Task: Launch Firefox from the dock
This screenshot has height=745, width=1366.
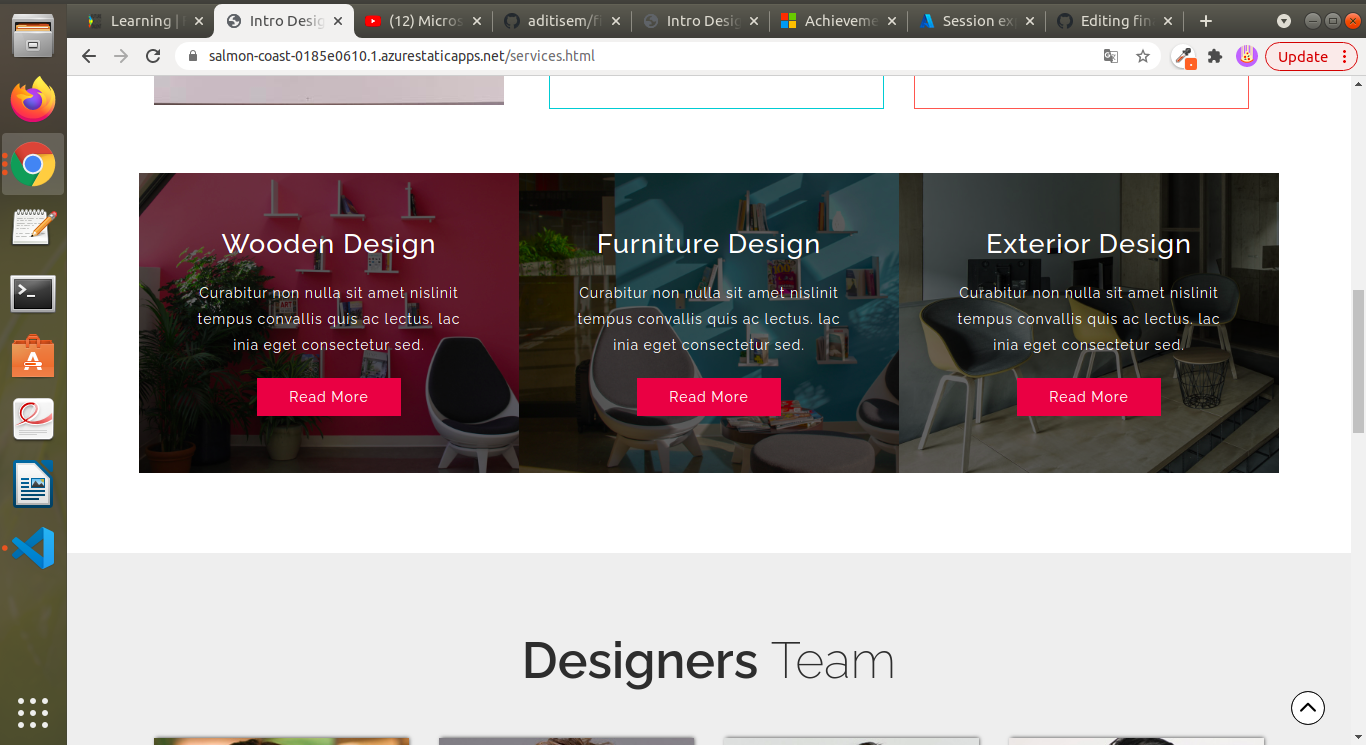Action: tap(33, 100)
